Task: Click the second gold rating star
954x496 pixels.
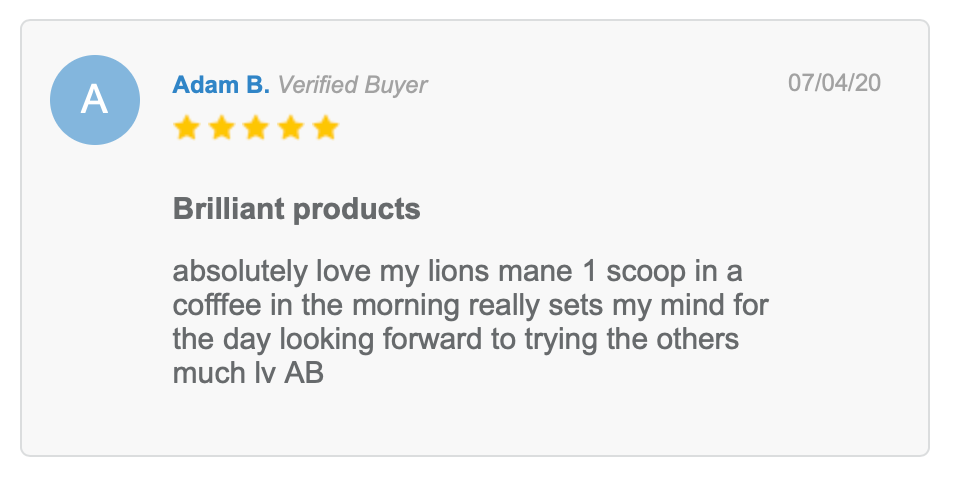Action: coord(221,128)
